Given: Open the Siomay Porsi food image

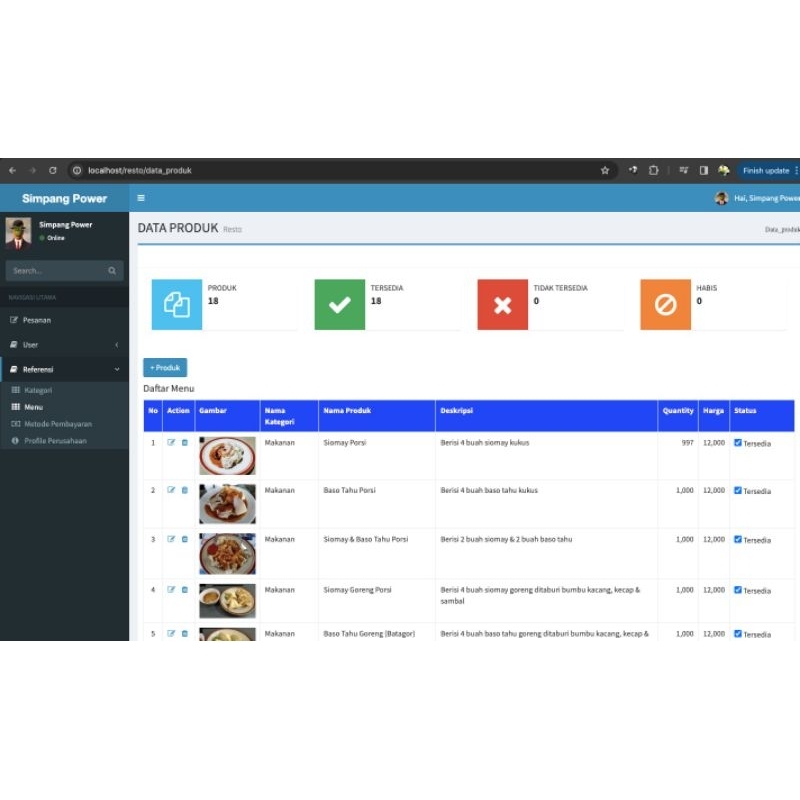Looking at the screenshot, I should pyautogui.click(x=227, y=456).
